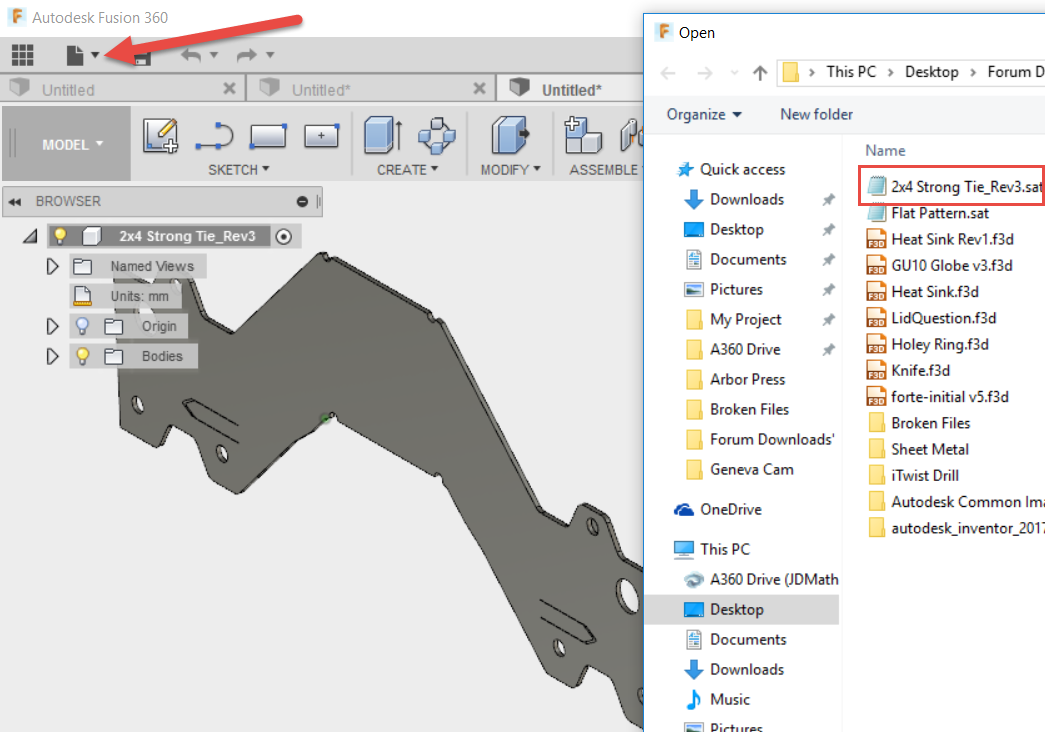Close the second Untitled* tab
The width and height of the screenshot is (1045, 732).
(479, 88)
